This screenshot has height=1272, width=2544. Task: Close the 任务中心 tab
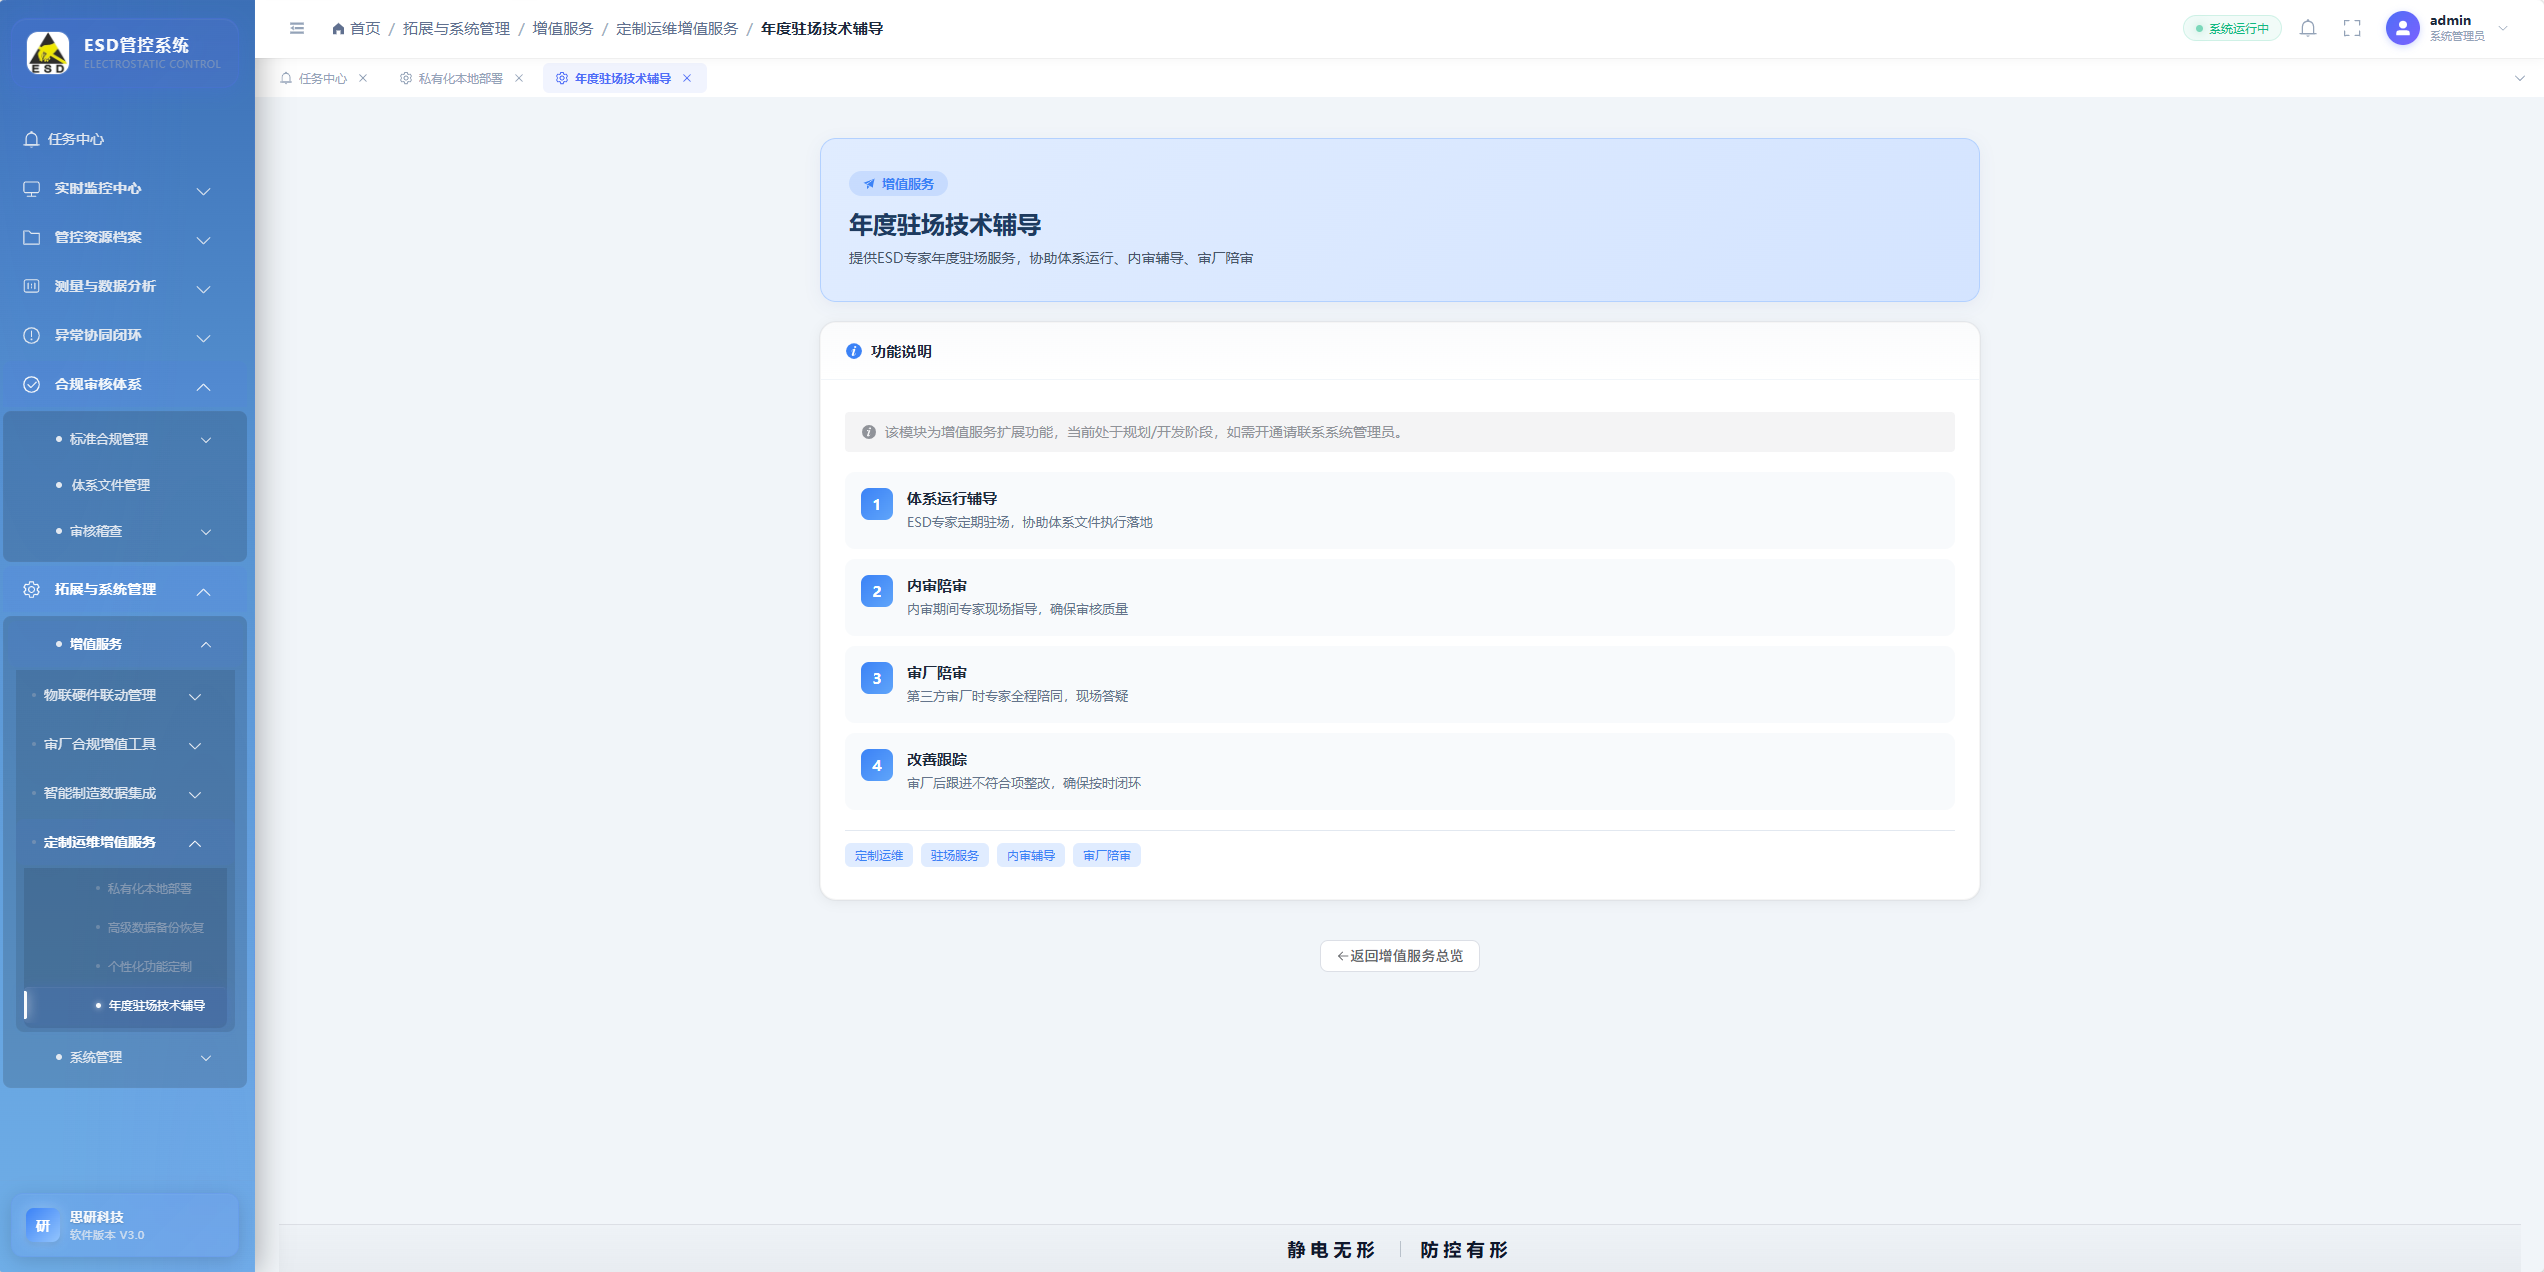[x=363, y=78]
